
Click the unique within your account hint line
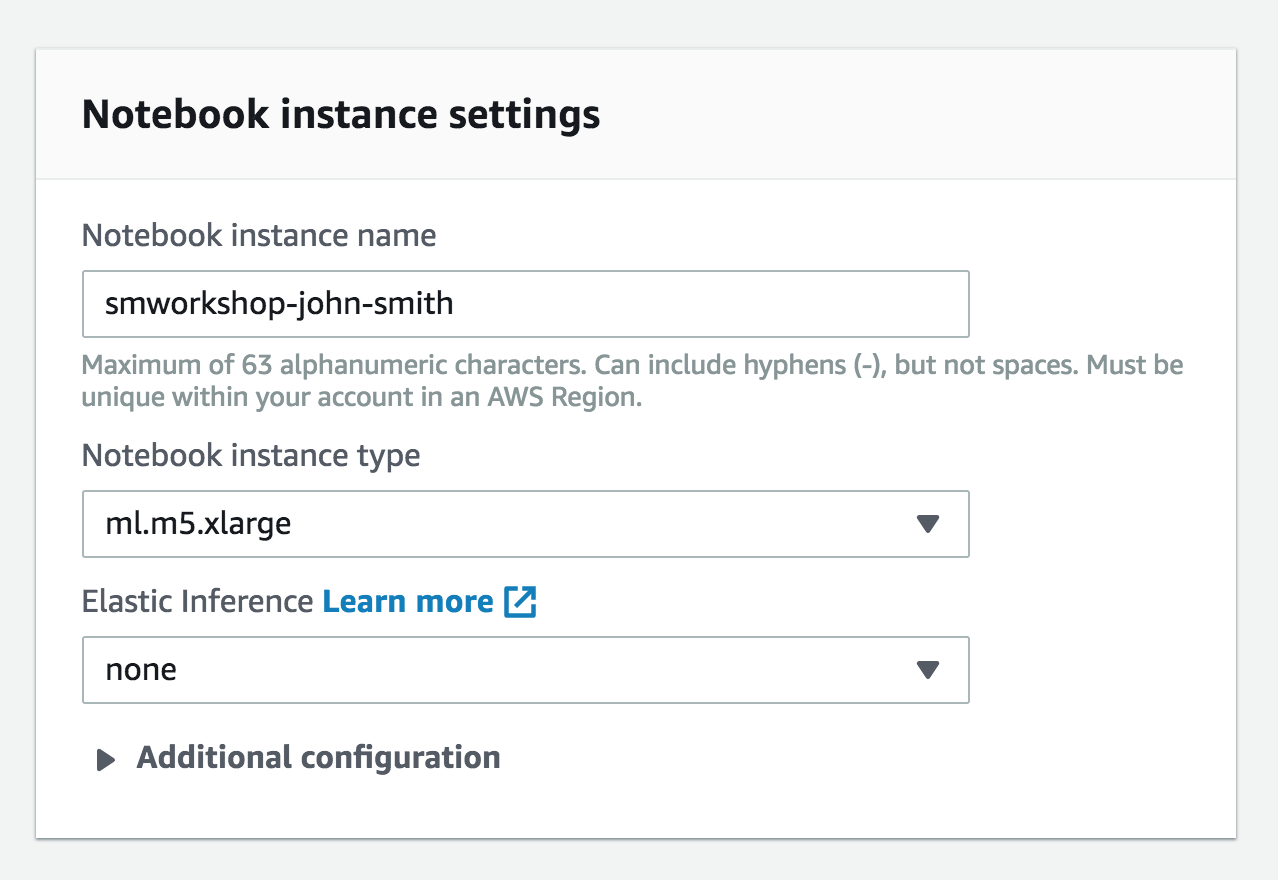(x=360, y=397)
